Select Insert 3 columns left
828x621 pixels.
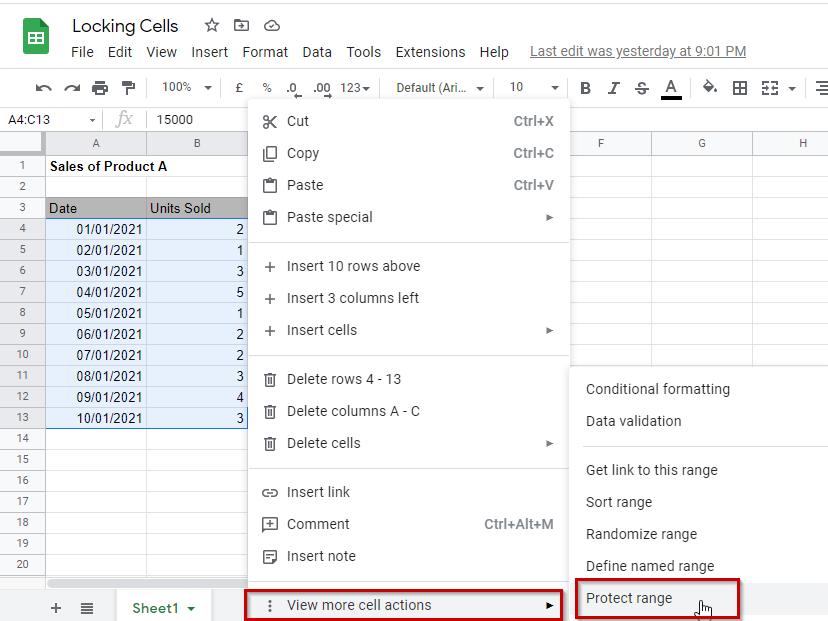(409, 298)
